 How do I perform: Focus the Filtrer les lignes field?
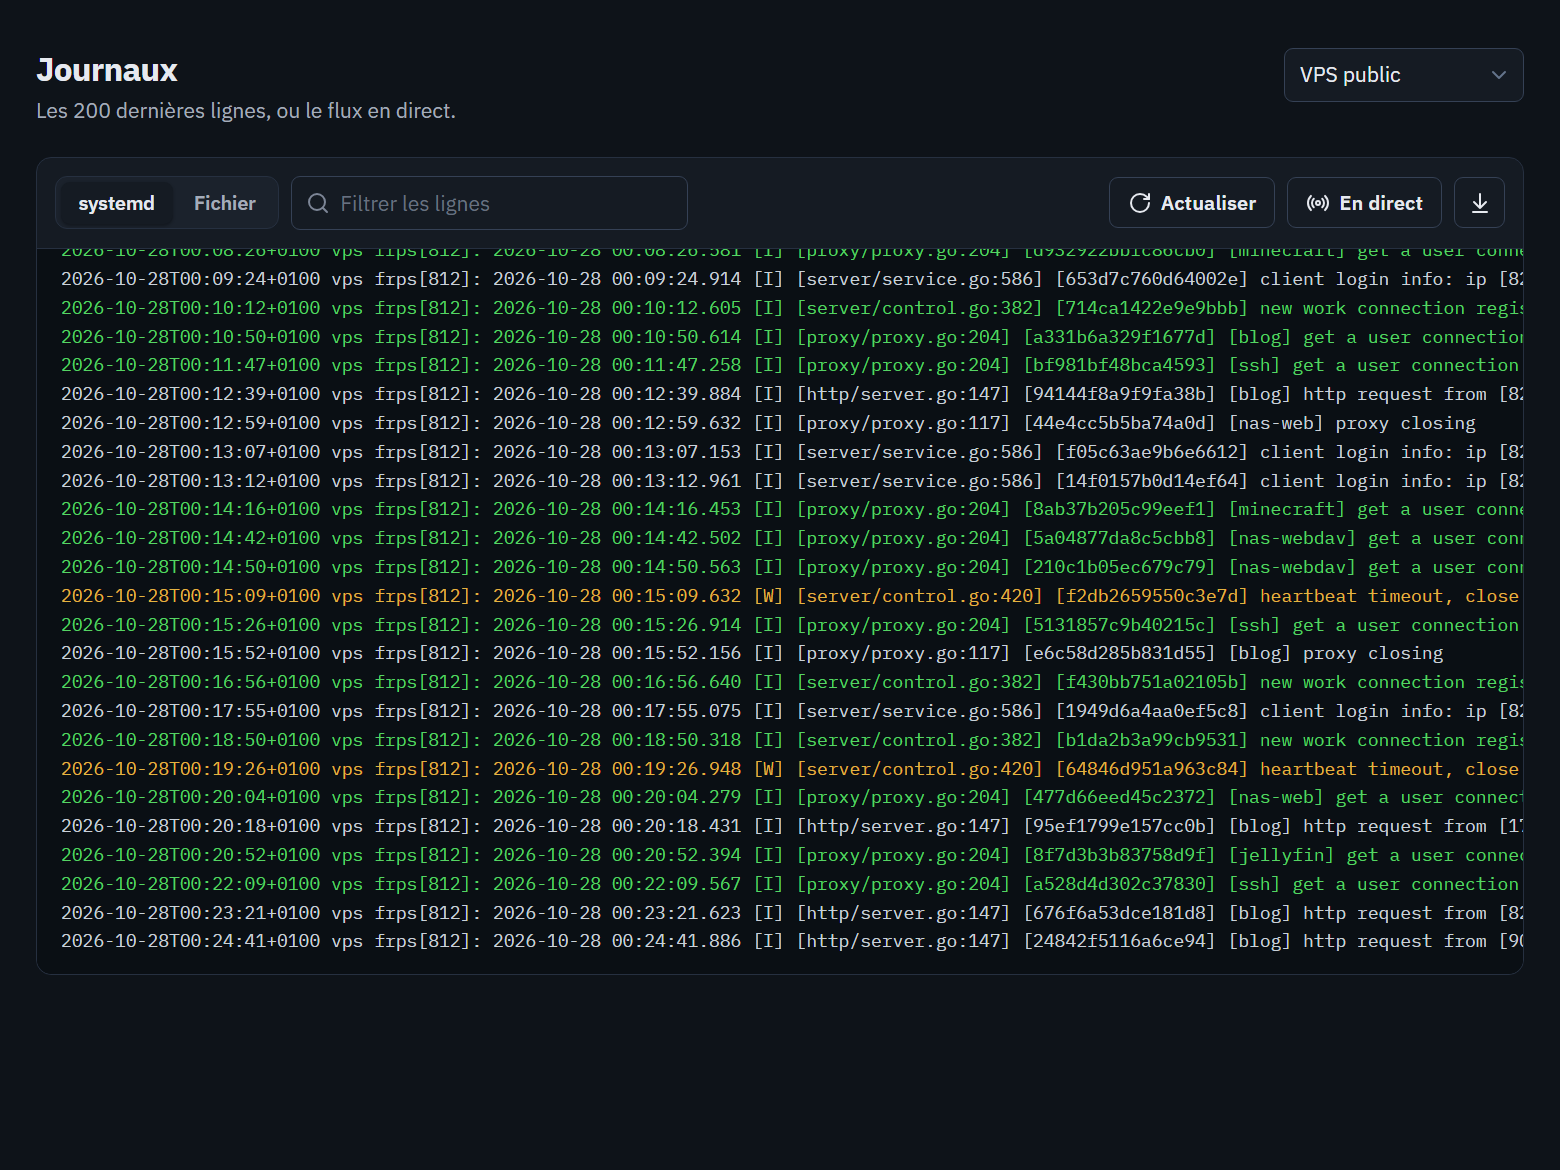(489, 203)
